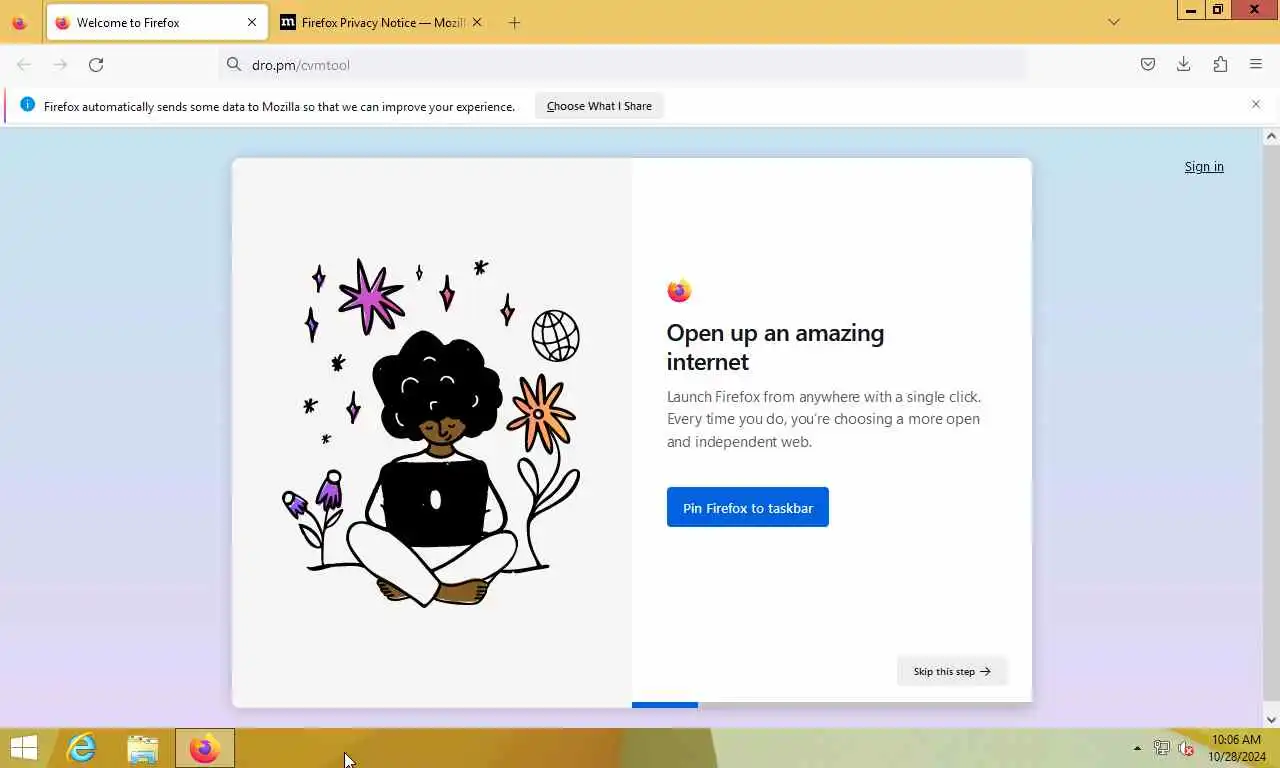Click the search magnifier icon in address bar
Image resolution: width=1280 pixels, height=768 pixels.
[x=234, y=64]
